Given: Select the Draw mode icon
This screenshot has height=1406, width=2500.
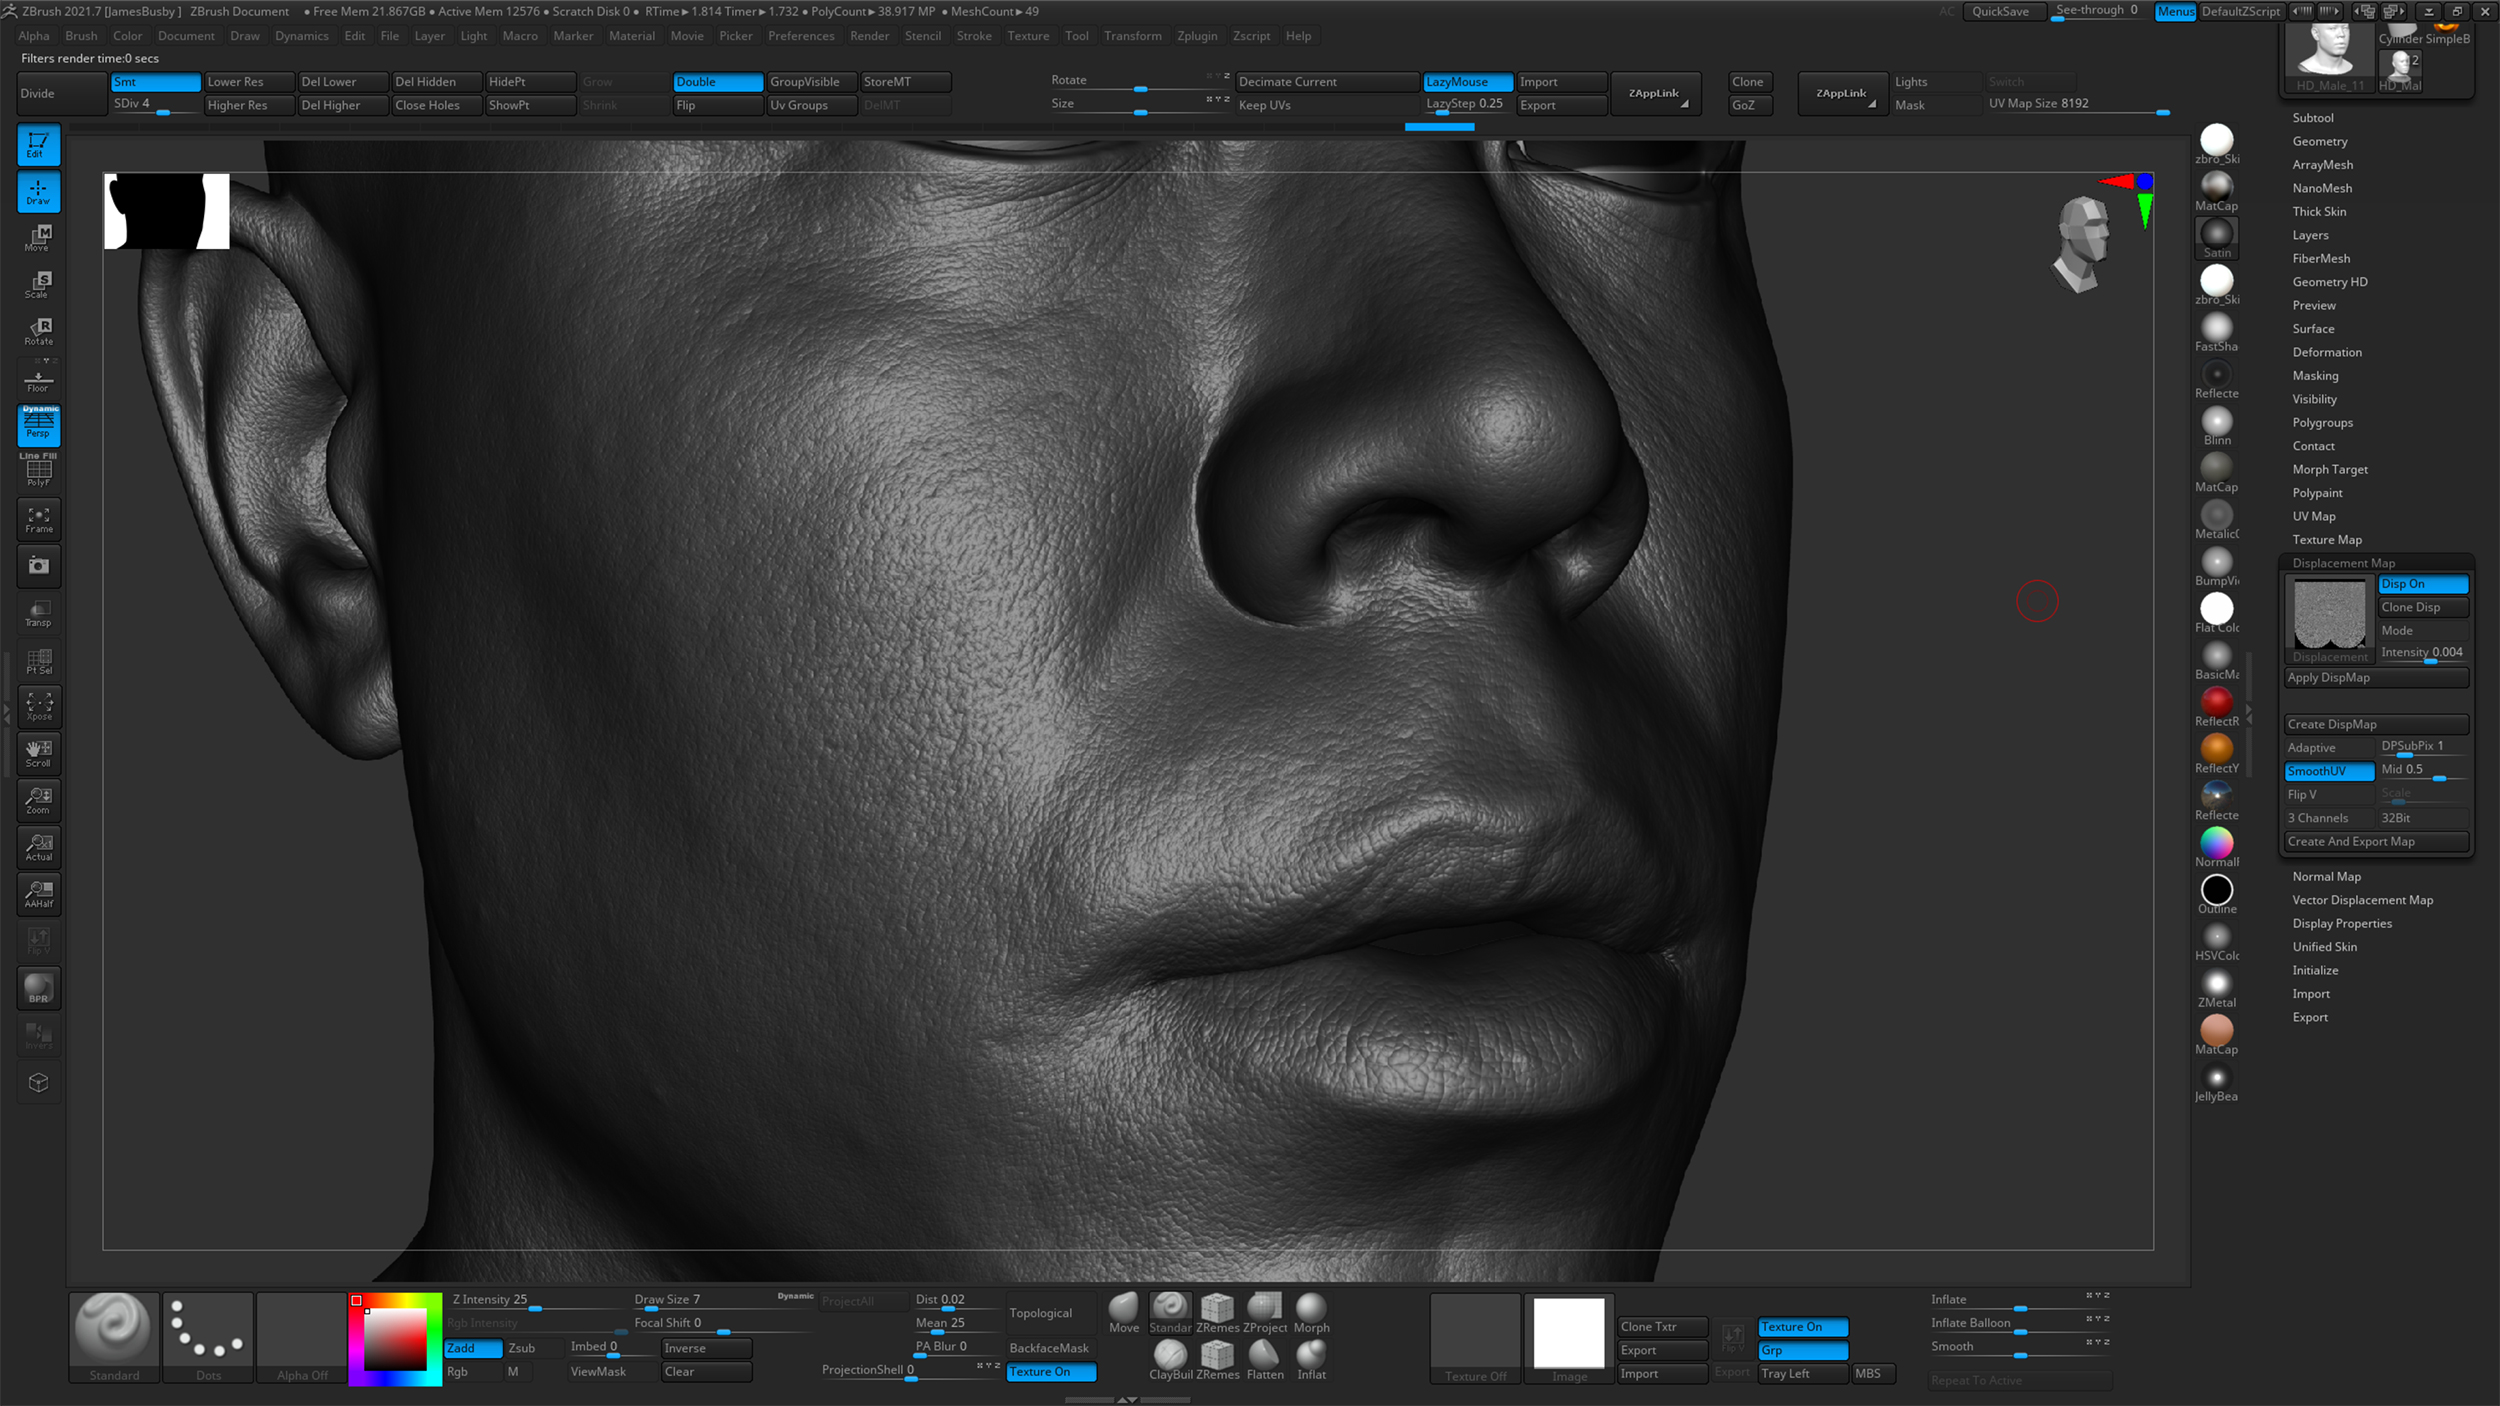Looking at the screenshot, I should 38,192.
